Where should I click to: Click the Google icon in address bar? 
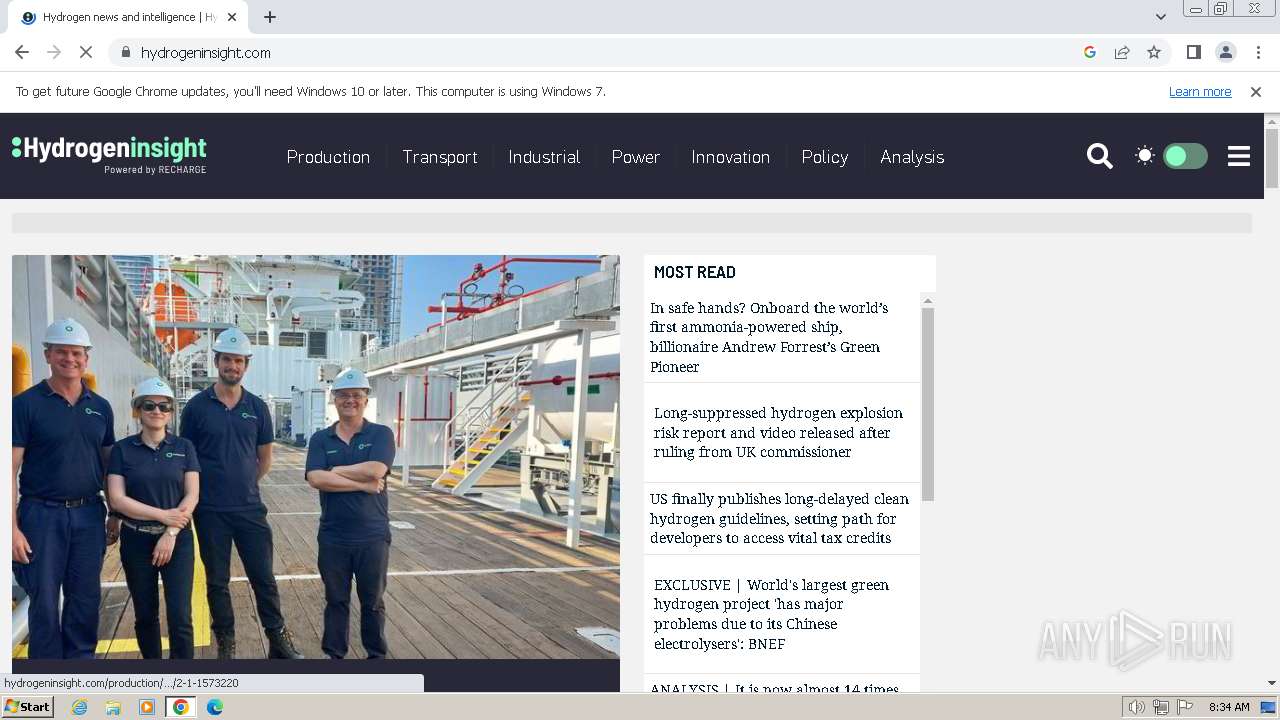(1090, 52)
